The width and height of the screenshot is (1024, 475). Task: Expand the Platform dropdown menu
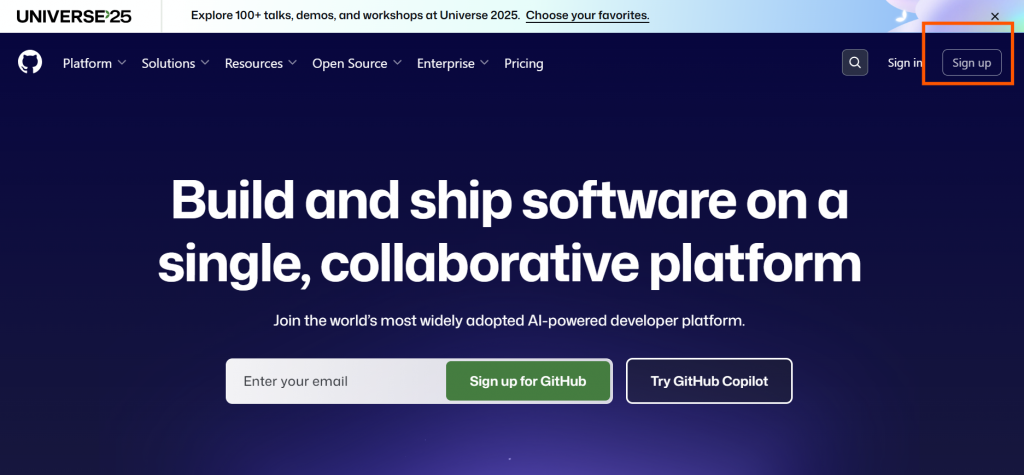[x=94, y=63]
